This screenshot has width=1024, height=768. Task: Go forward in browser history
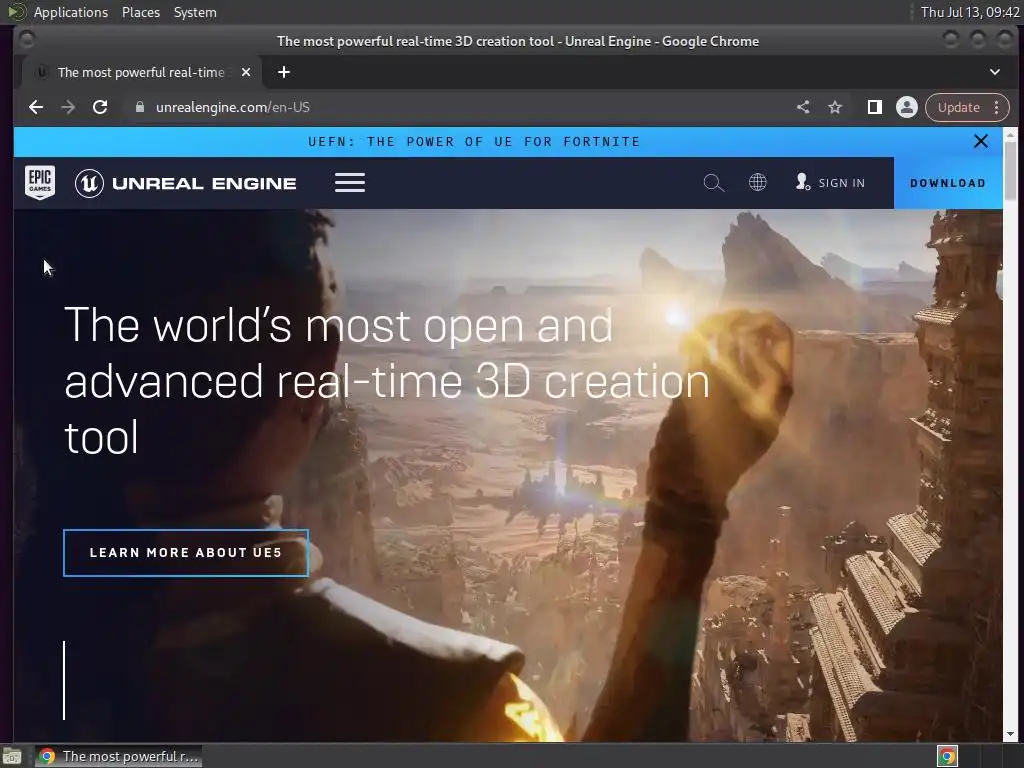click(68, 107)
